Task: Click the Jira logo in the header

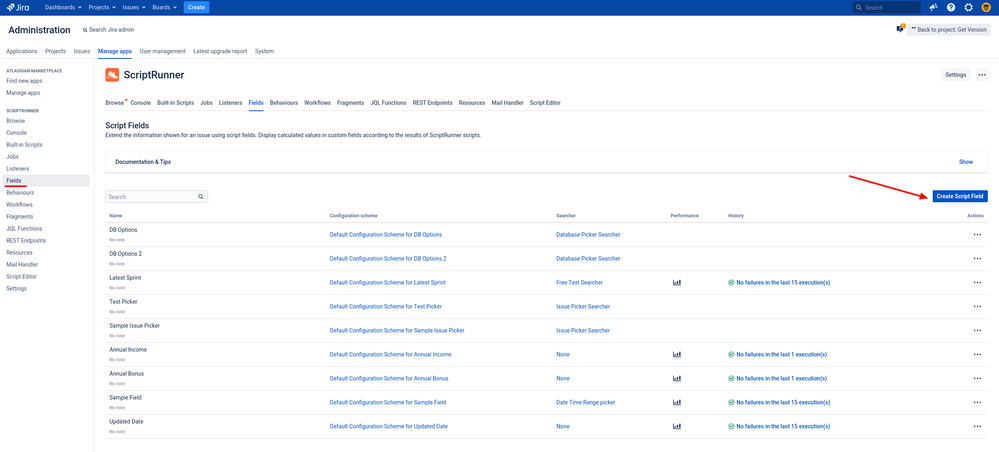Action: click(17, 7)
